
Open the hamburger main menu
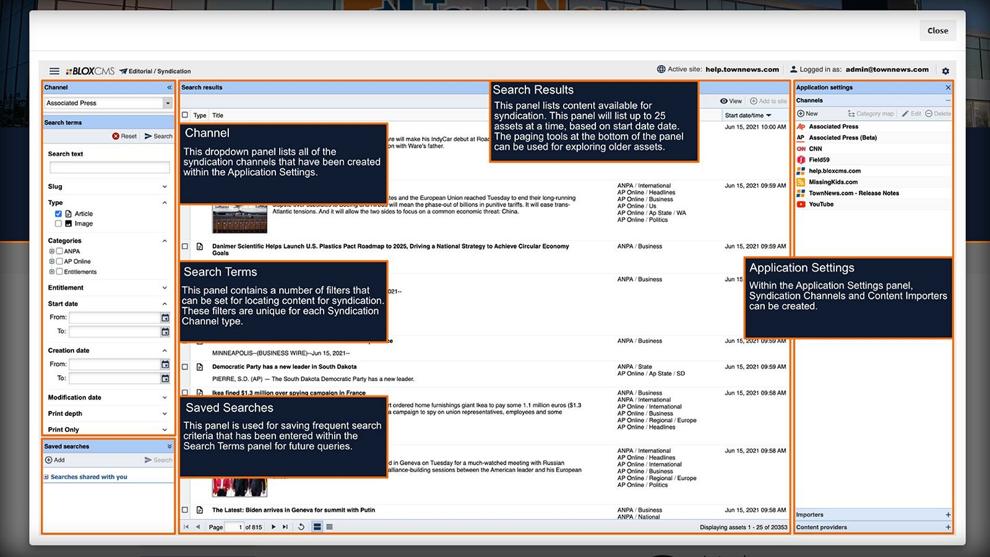point(54,71)
